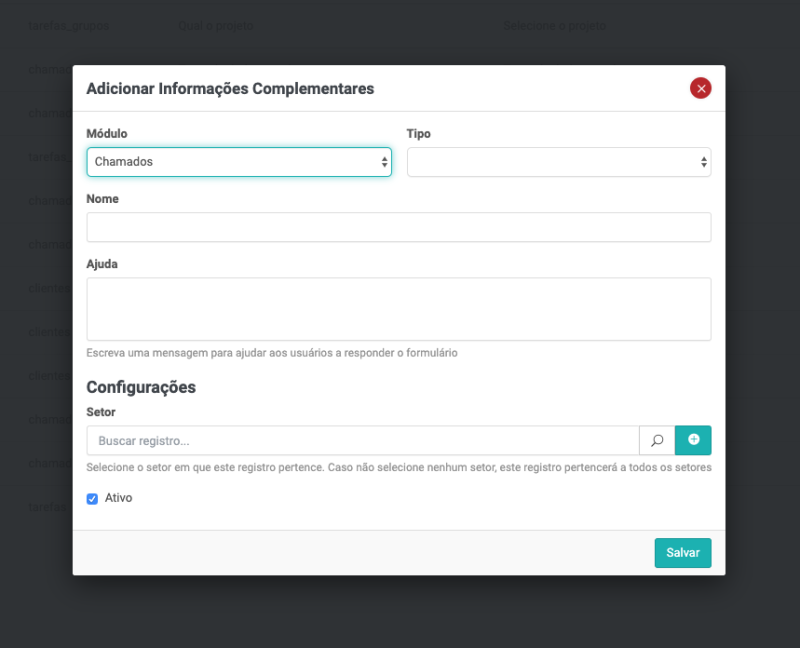This screenshot has height=648, width=800.
Task: Click the Tipo field label
Action: click(419, 134)
